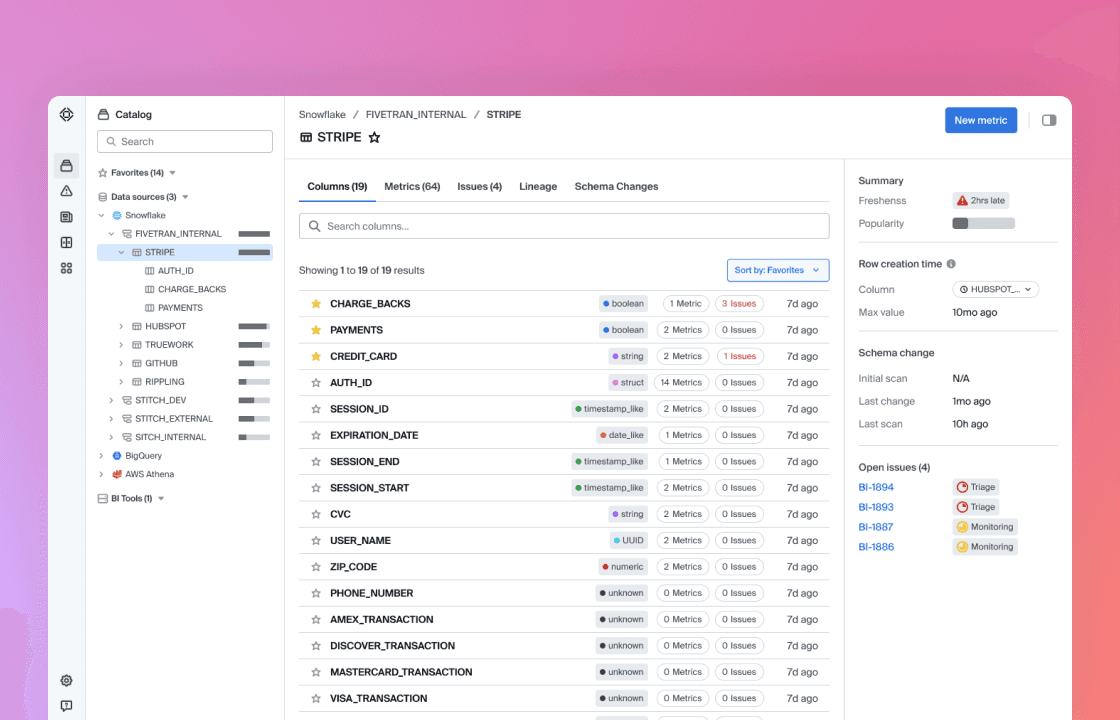The image size is (1120, 720).
Task: Click the triage icon beside BI-1894
Action: [962, 487]
